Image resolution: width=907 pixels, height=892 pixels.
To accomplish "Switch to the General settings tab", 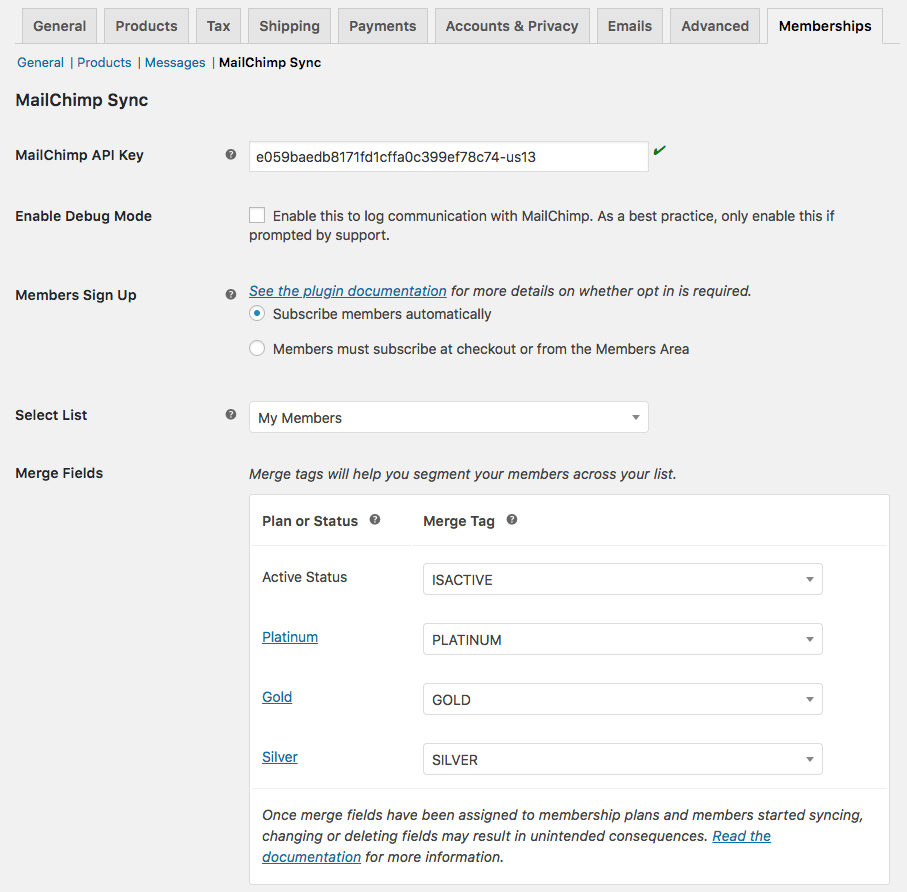I will [x=60, y=26].
